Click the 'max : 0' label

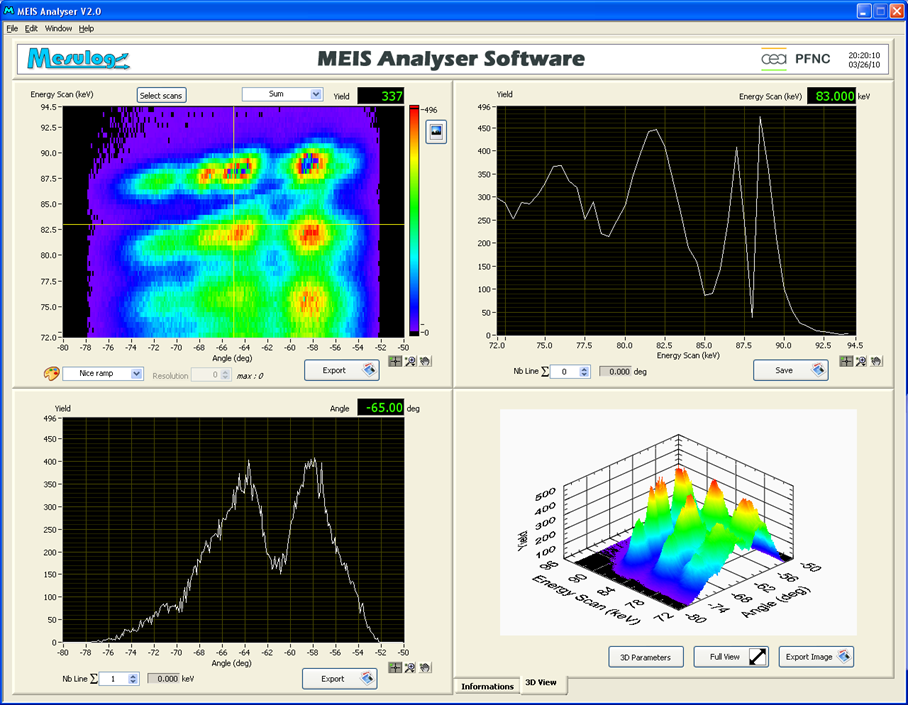pyautogui.click(x=250, y=376)
